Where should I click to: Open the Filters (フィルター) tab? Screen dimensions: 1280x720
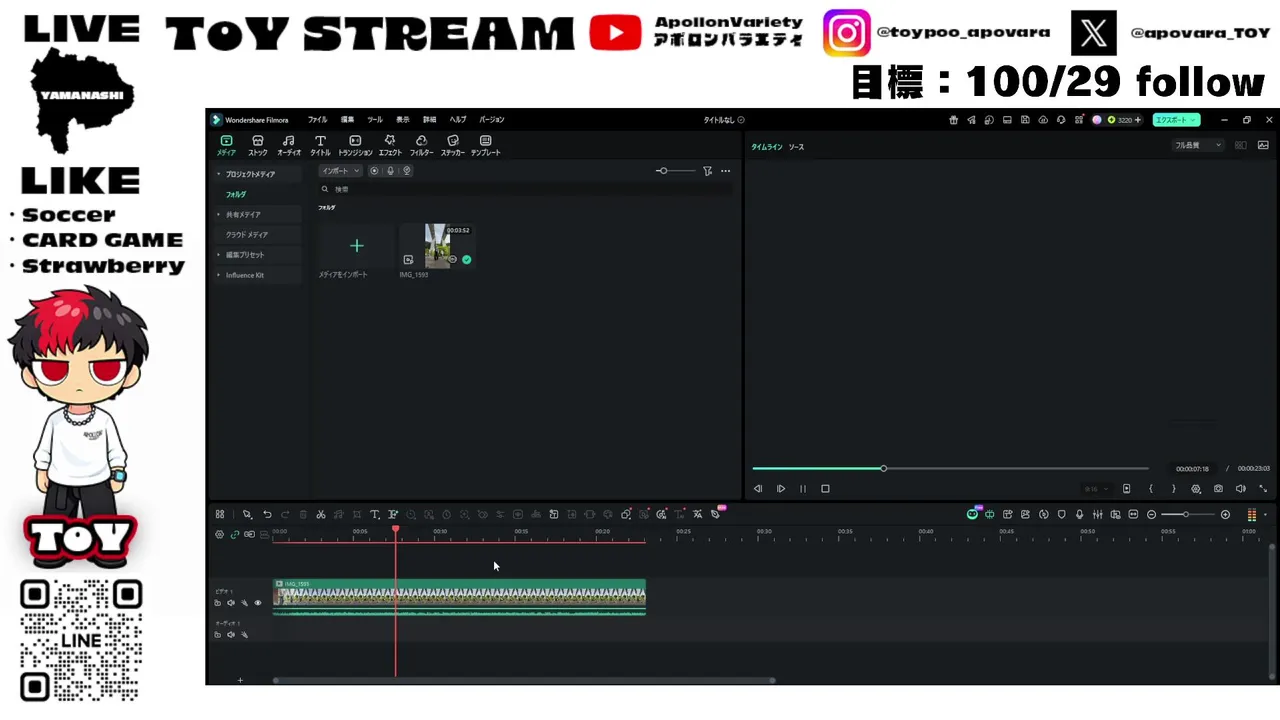(x=421, y=146)
